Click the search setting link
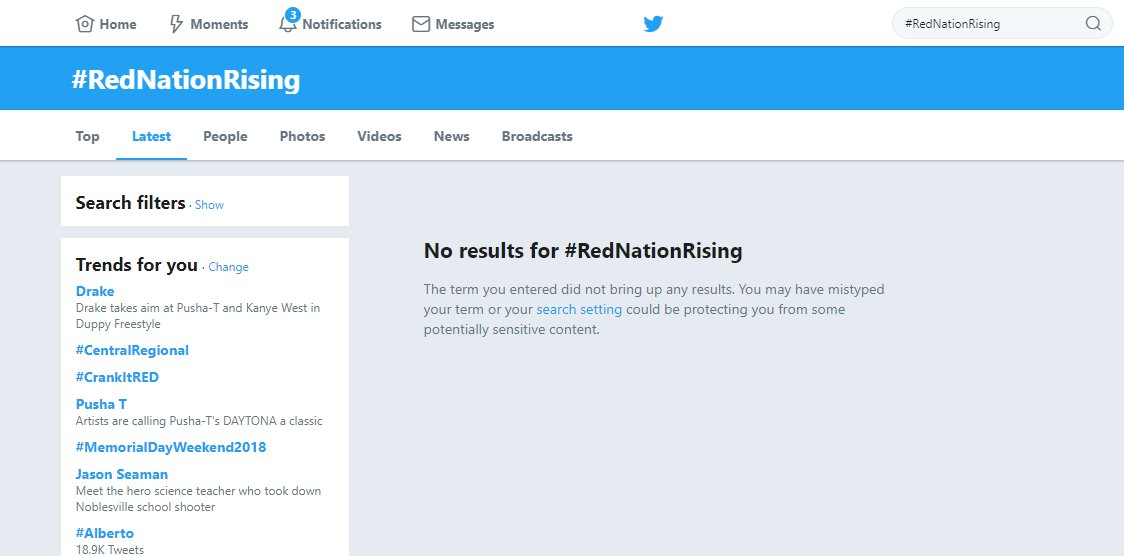Image resolution: width=1124 pixels, height=556 pixels. [x=579, y=310]
